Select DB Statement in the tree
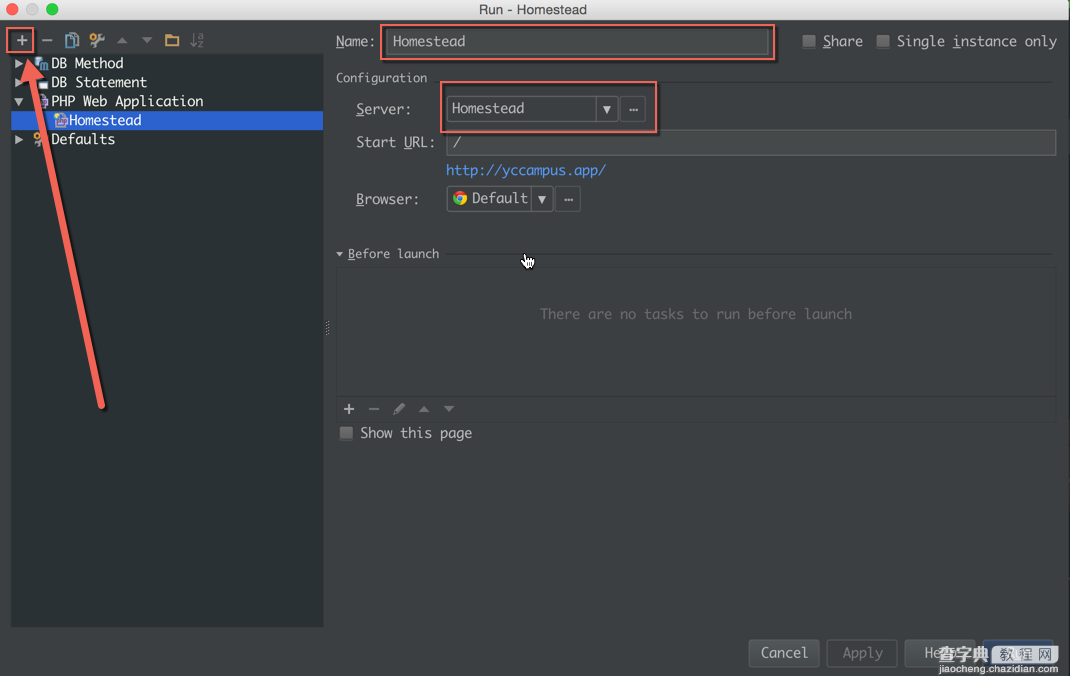The height and width of the screenshot is (676, 1070). click(99, 83)
